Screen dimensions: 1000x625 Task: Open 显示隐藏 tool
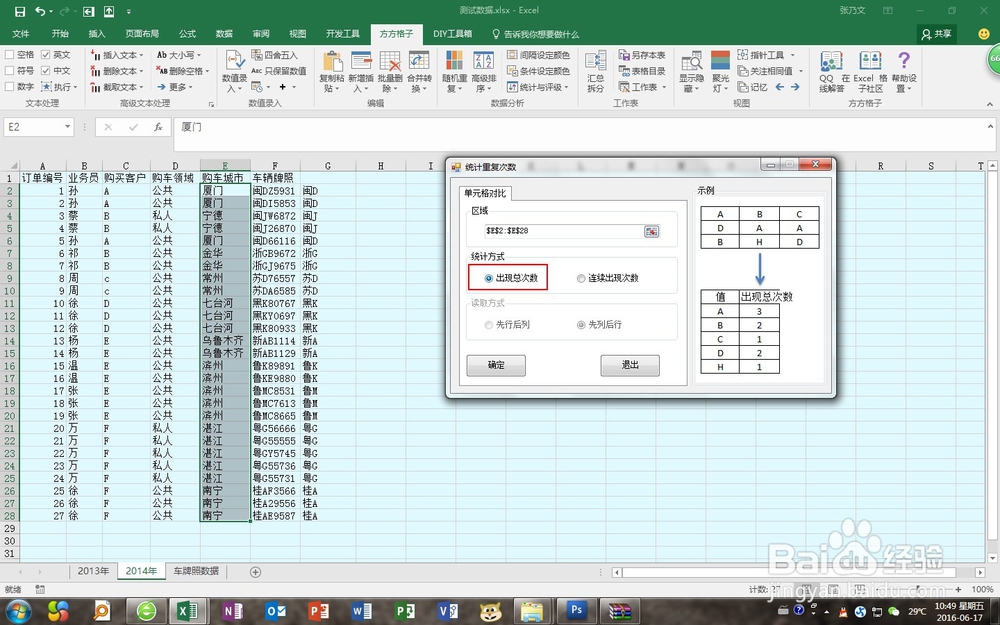tap(691, 71)
